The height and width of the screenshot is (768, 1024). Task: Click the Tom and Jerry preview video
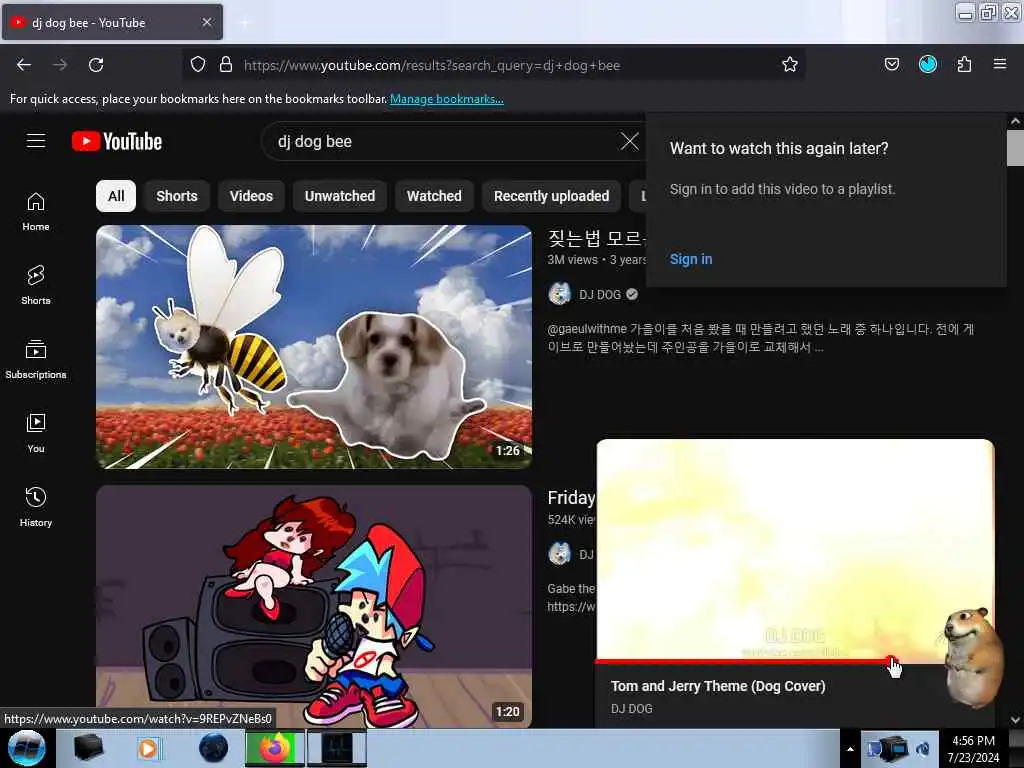795,550
